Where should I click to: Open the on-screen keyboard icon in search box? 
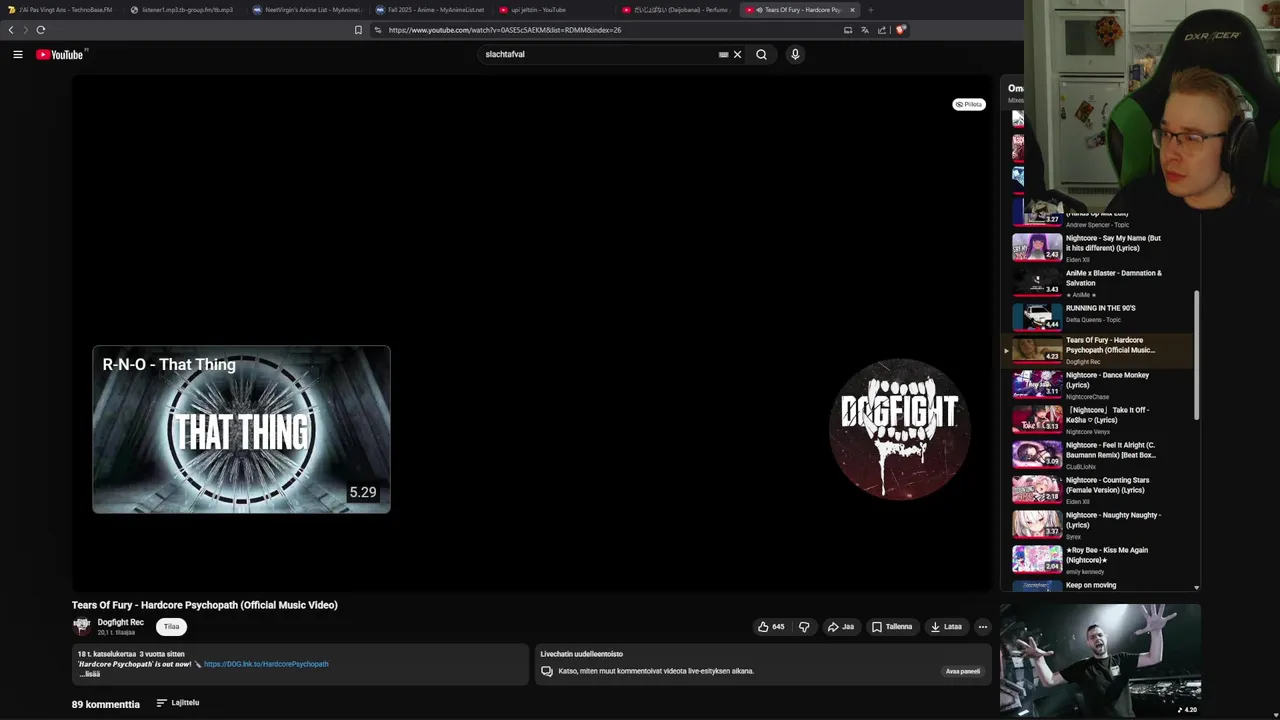[x=723, y=55]
